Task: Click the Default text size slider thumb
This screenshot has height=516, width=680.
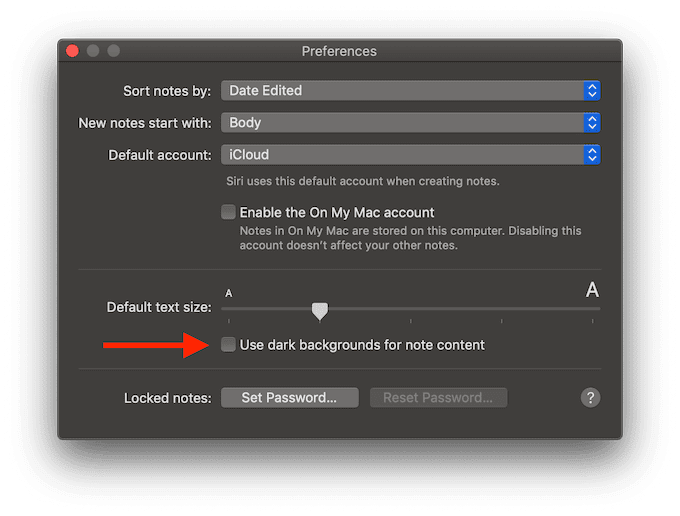Action: [320, 311]
